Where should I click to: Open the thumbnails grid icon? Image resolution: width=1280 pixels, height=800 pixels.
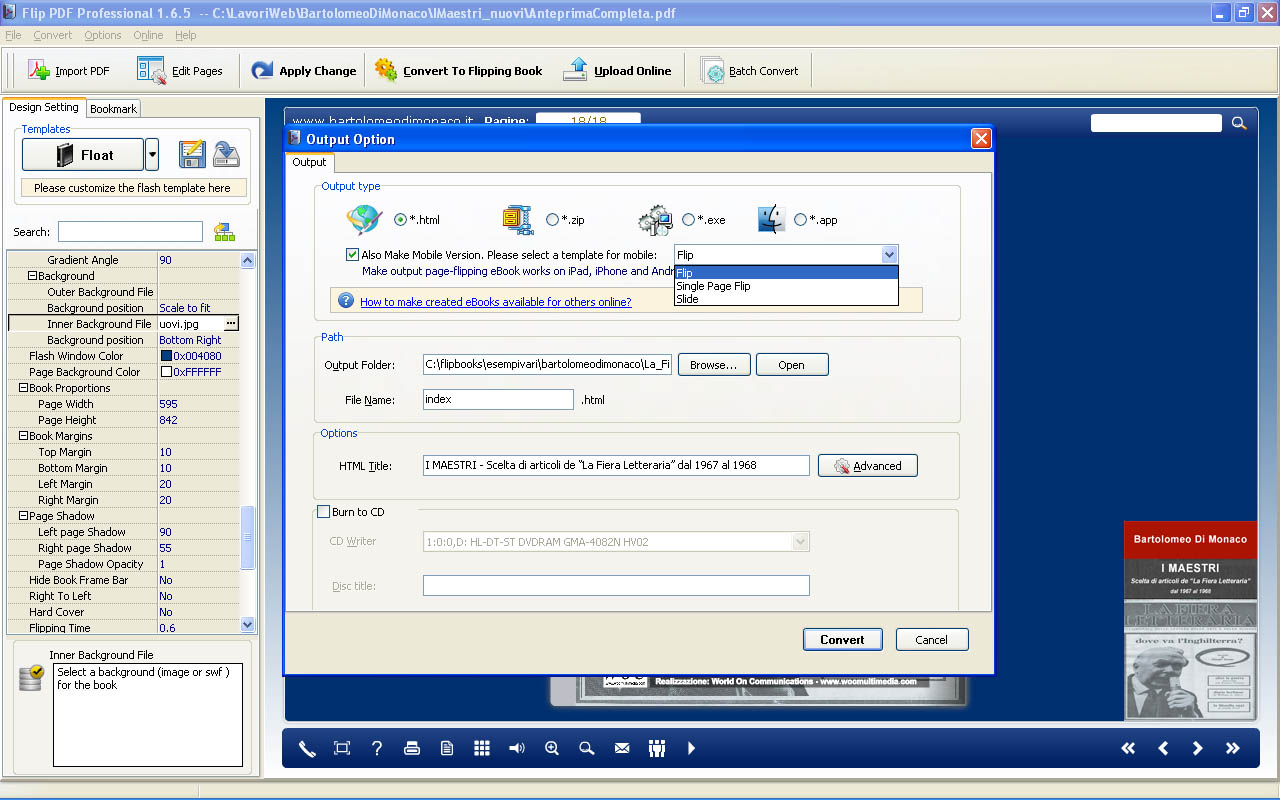coord(482,748)
